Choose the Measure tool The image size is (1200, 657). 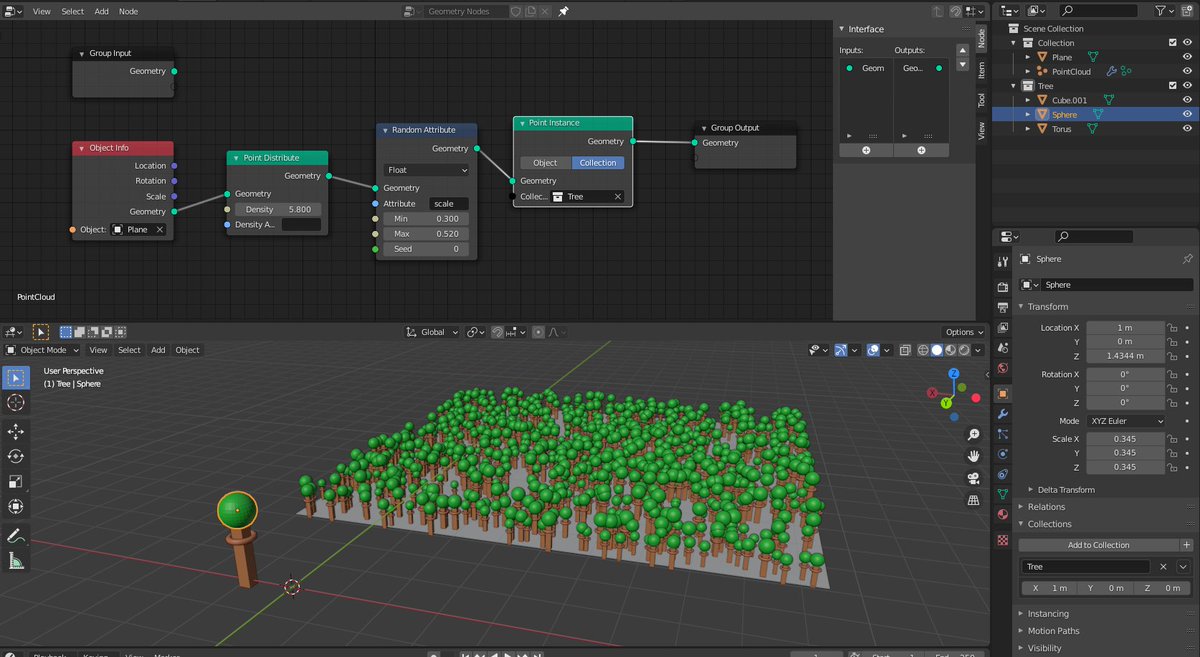[16, 561]
